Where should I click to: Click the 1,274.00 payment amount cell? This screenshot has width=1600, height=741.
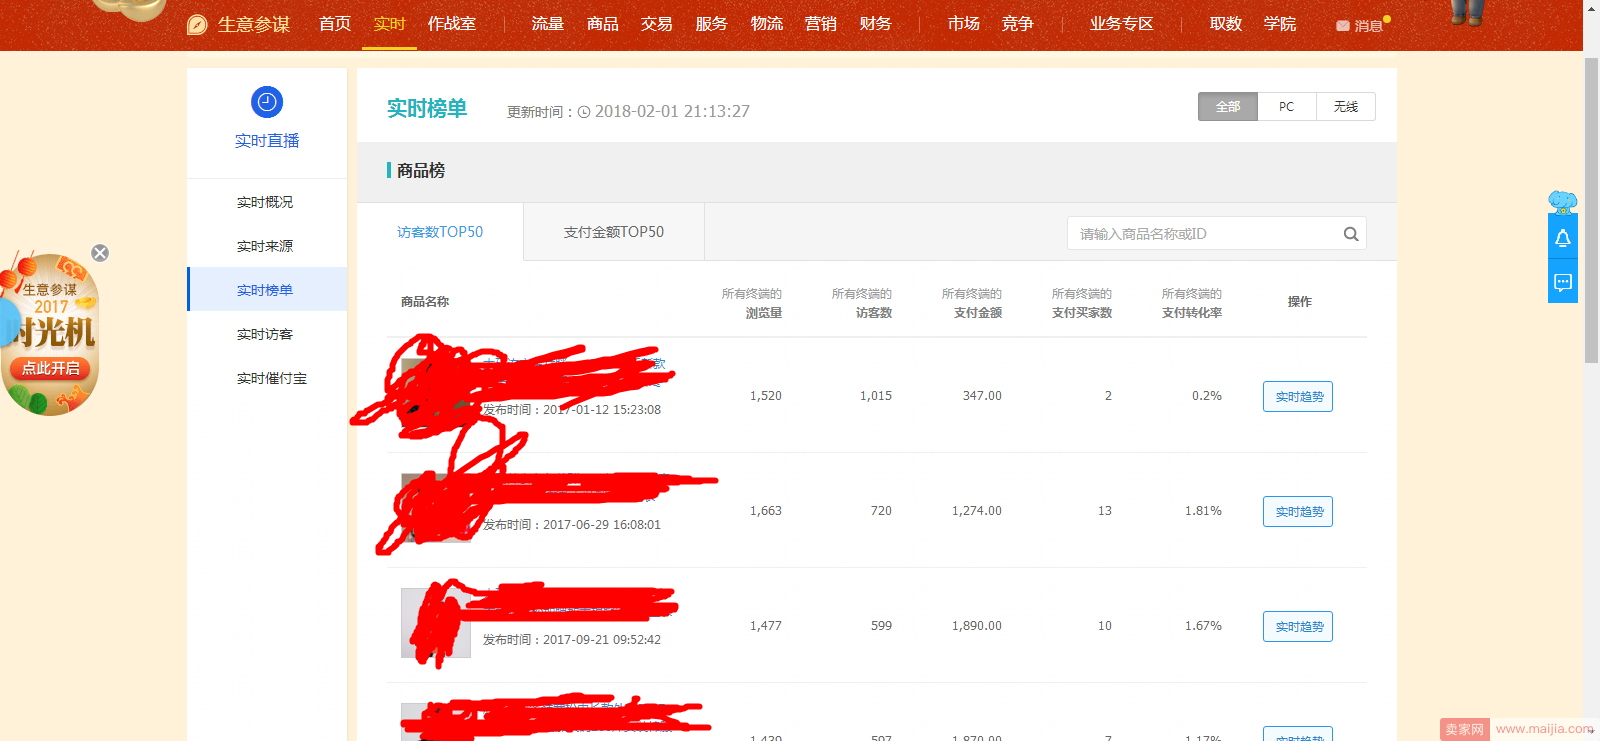pos(977,511)
